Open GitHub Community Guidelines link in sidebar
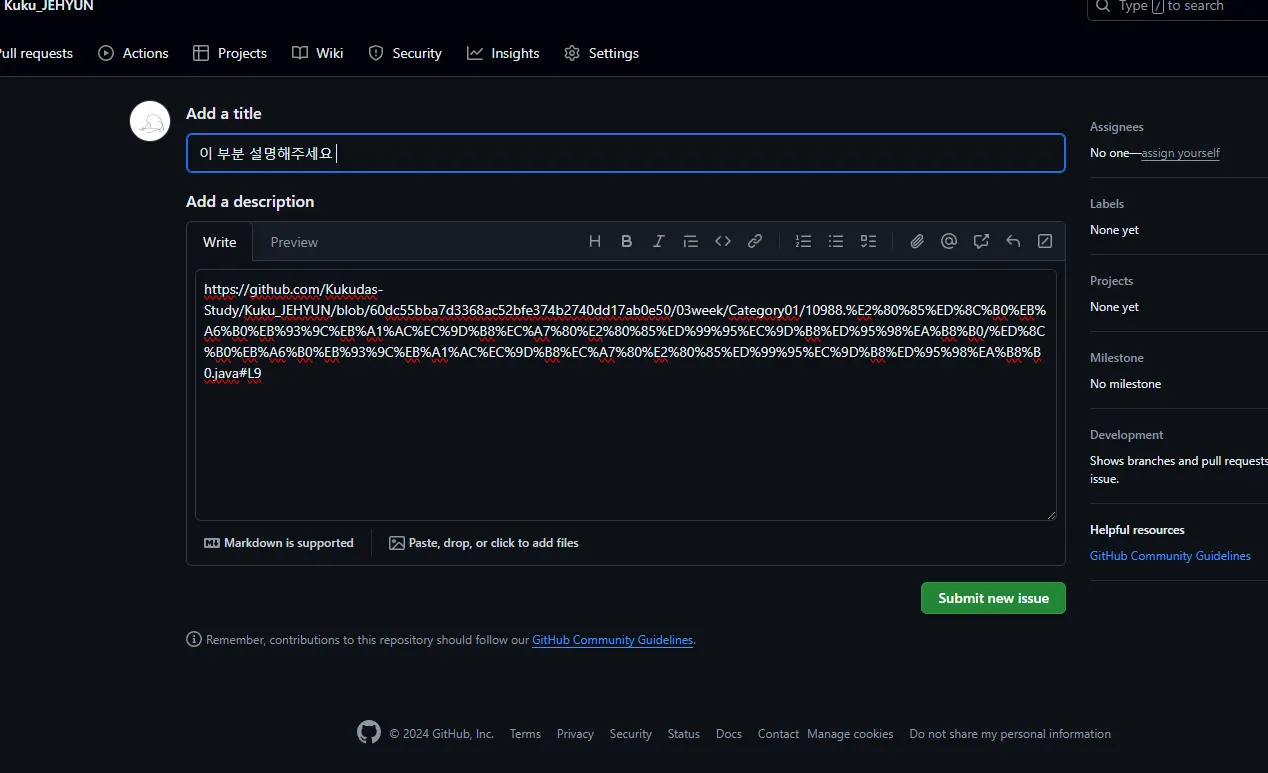The height and width of the screenshot is (773, 1268). coord(1170,556)
